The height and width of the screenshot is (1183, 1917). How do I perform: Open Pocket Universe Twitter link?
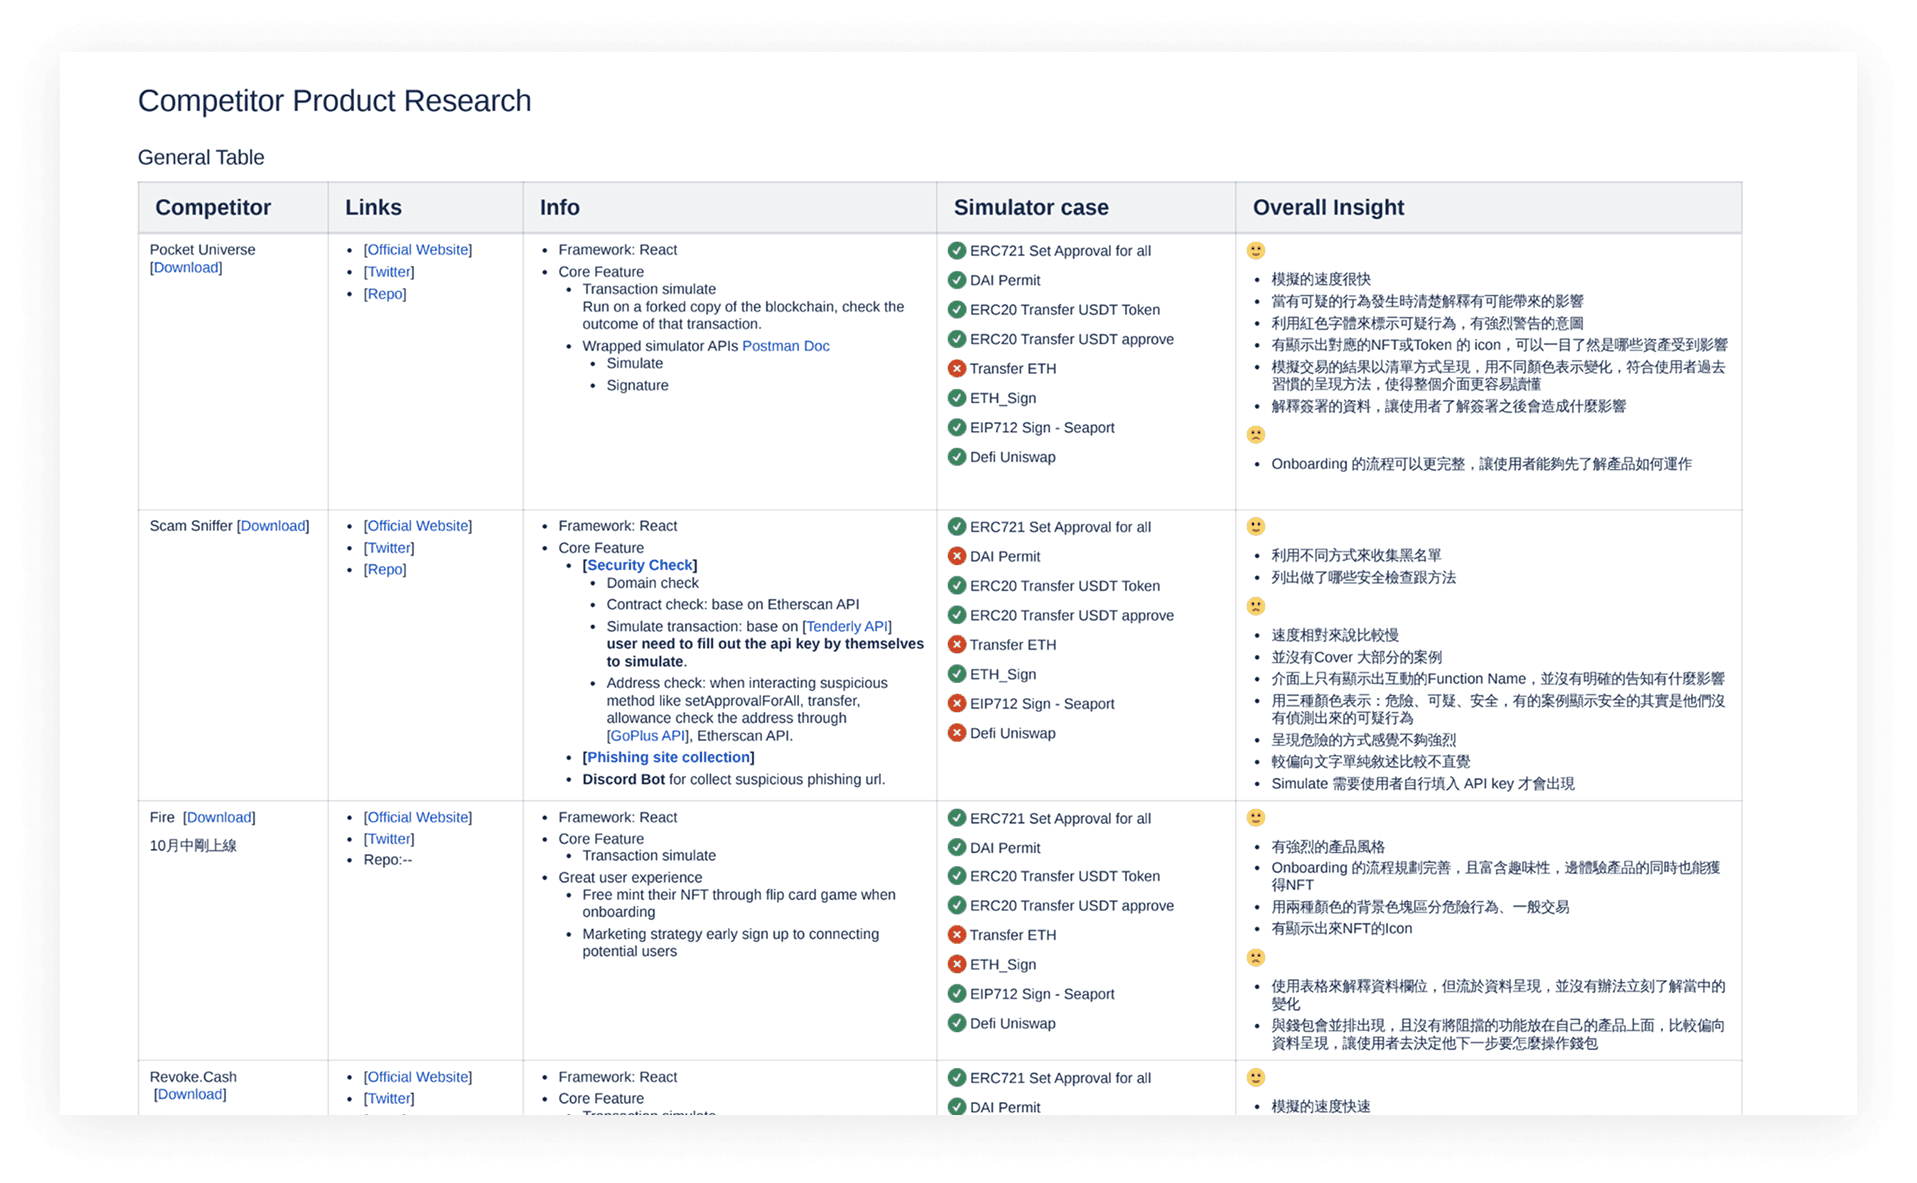(x=389, y=272)
